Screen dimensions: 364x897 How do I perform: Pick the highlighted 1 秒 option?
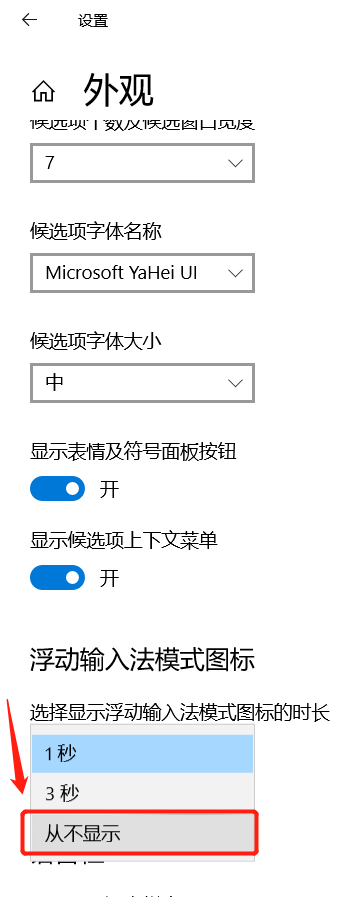click(x=142, y=753)
